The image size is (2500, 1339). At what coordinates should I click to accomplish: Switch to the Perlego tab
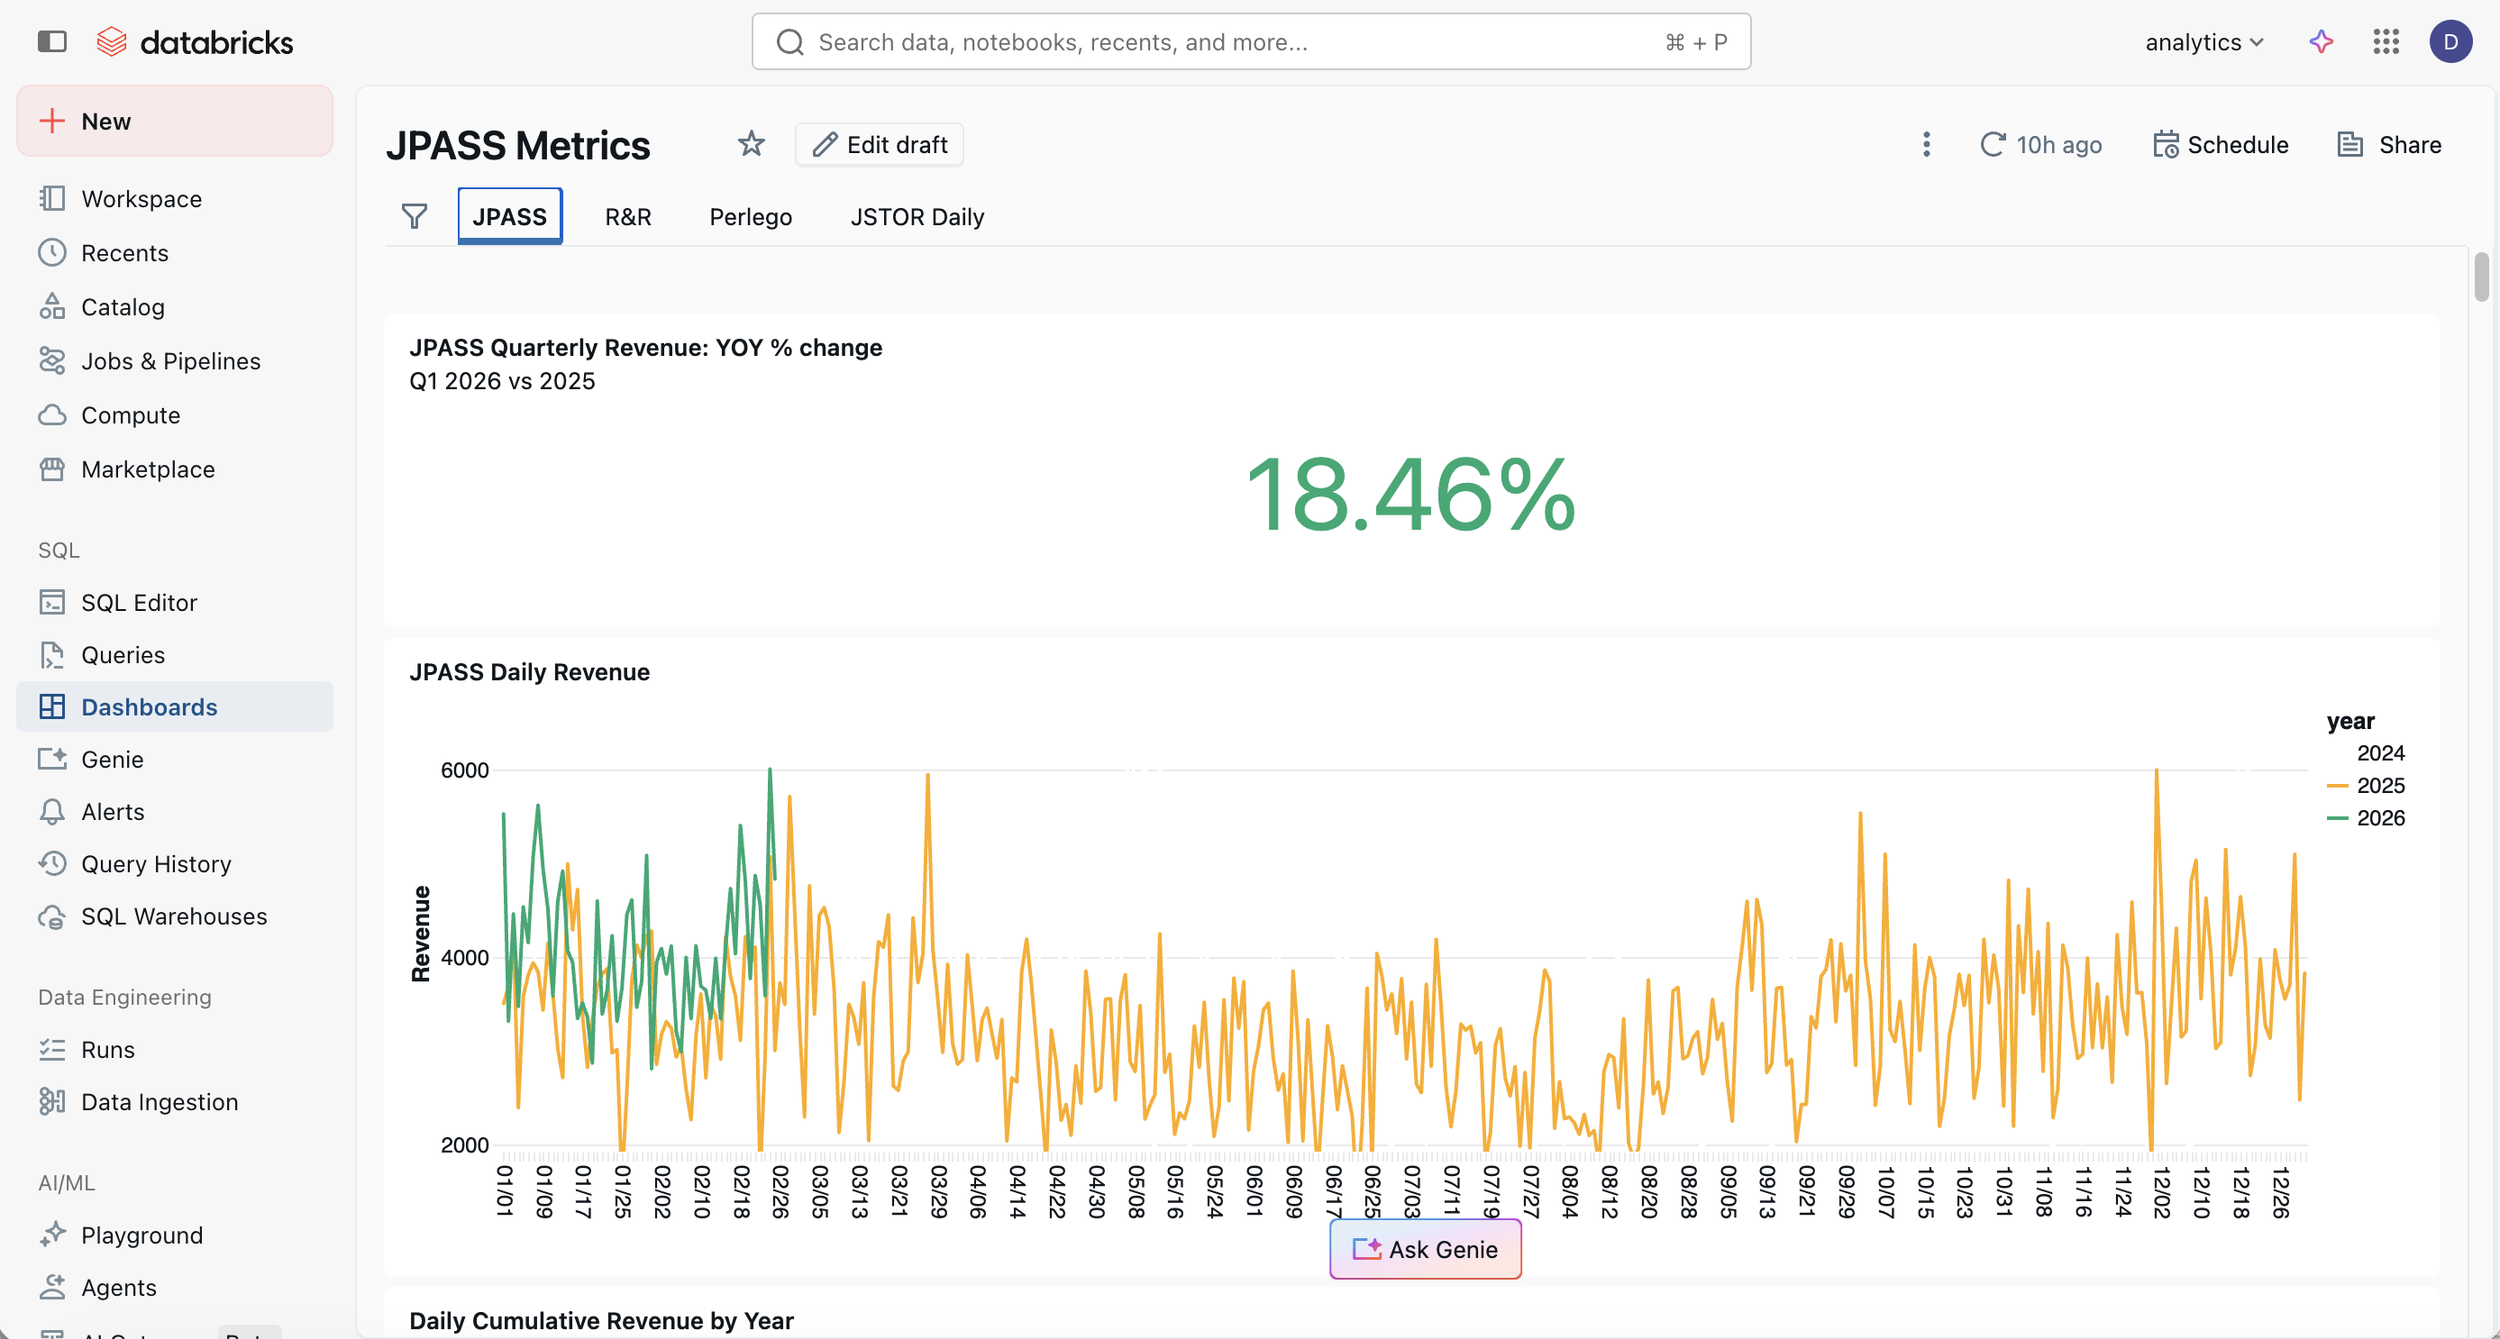point(750,217)
